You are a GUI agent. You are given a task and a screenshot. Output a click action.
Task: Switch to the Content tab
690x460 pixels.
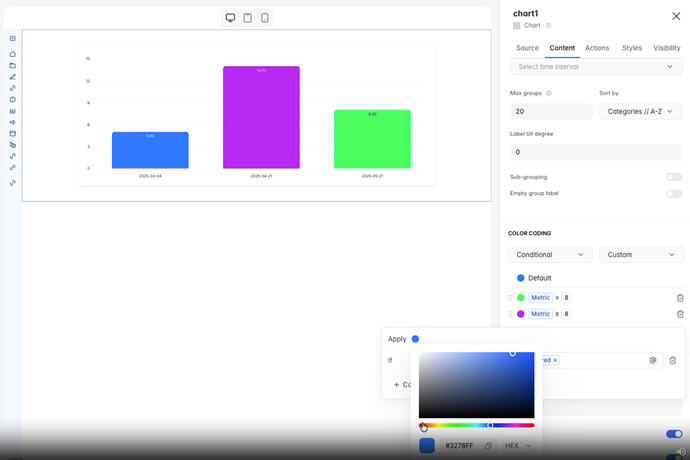coord(562,48)
